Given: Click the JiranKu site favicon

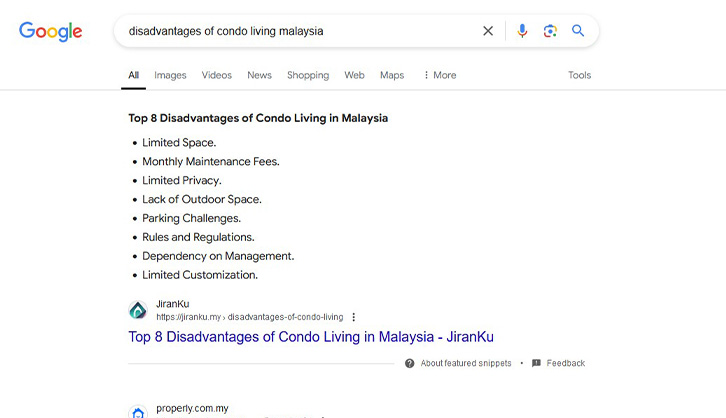Looking at the screenshot, I should click(x=138, y=310).
